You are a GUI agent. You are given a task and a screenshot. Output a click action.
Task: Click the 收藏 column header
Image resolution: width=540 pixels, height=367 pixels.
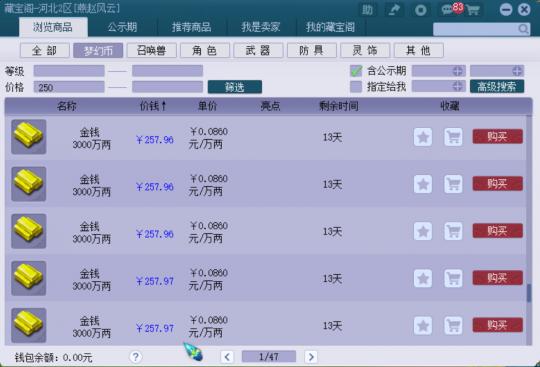coord(450,106)
